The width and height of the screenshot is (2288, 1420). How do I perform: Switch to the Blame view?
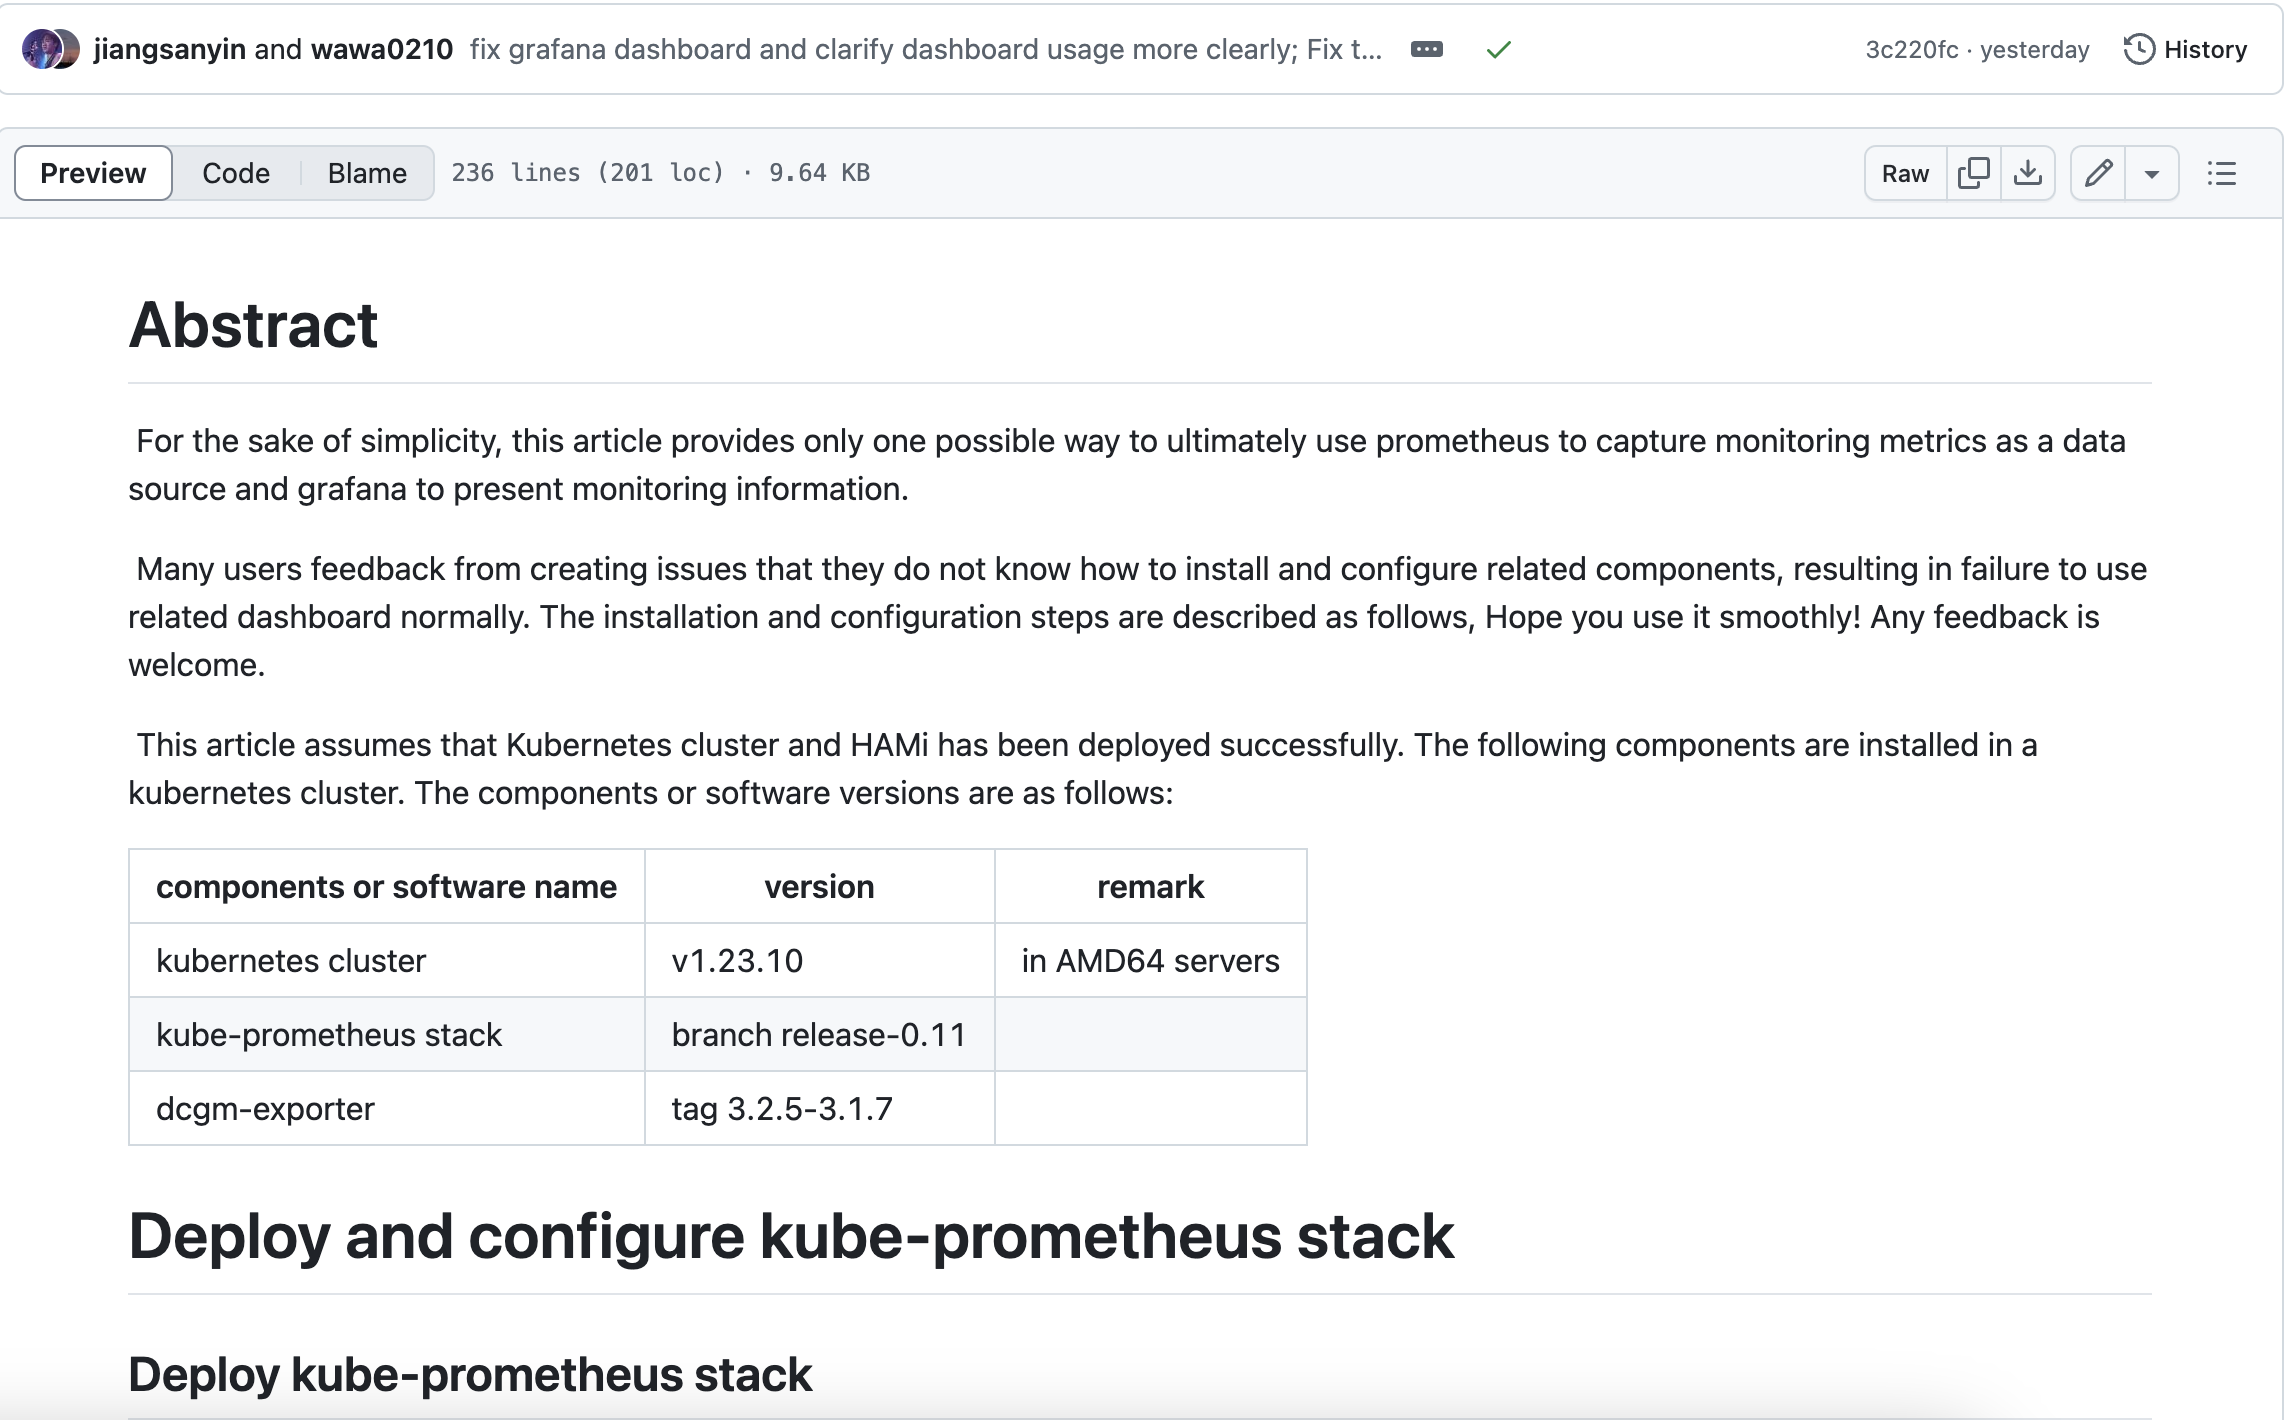pyautogui.click(x=367, y=173)
